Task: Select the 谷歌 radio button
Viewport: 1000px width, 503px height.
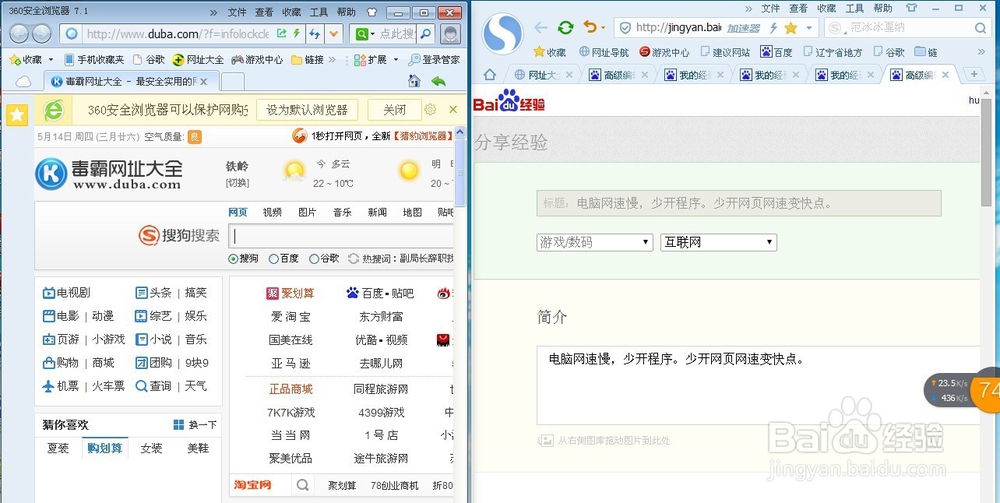Action: click(x=314, y=259)
